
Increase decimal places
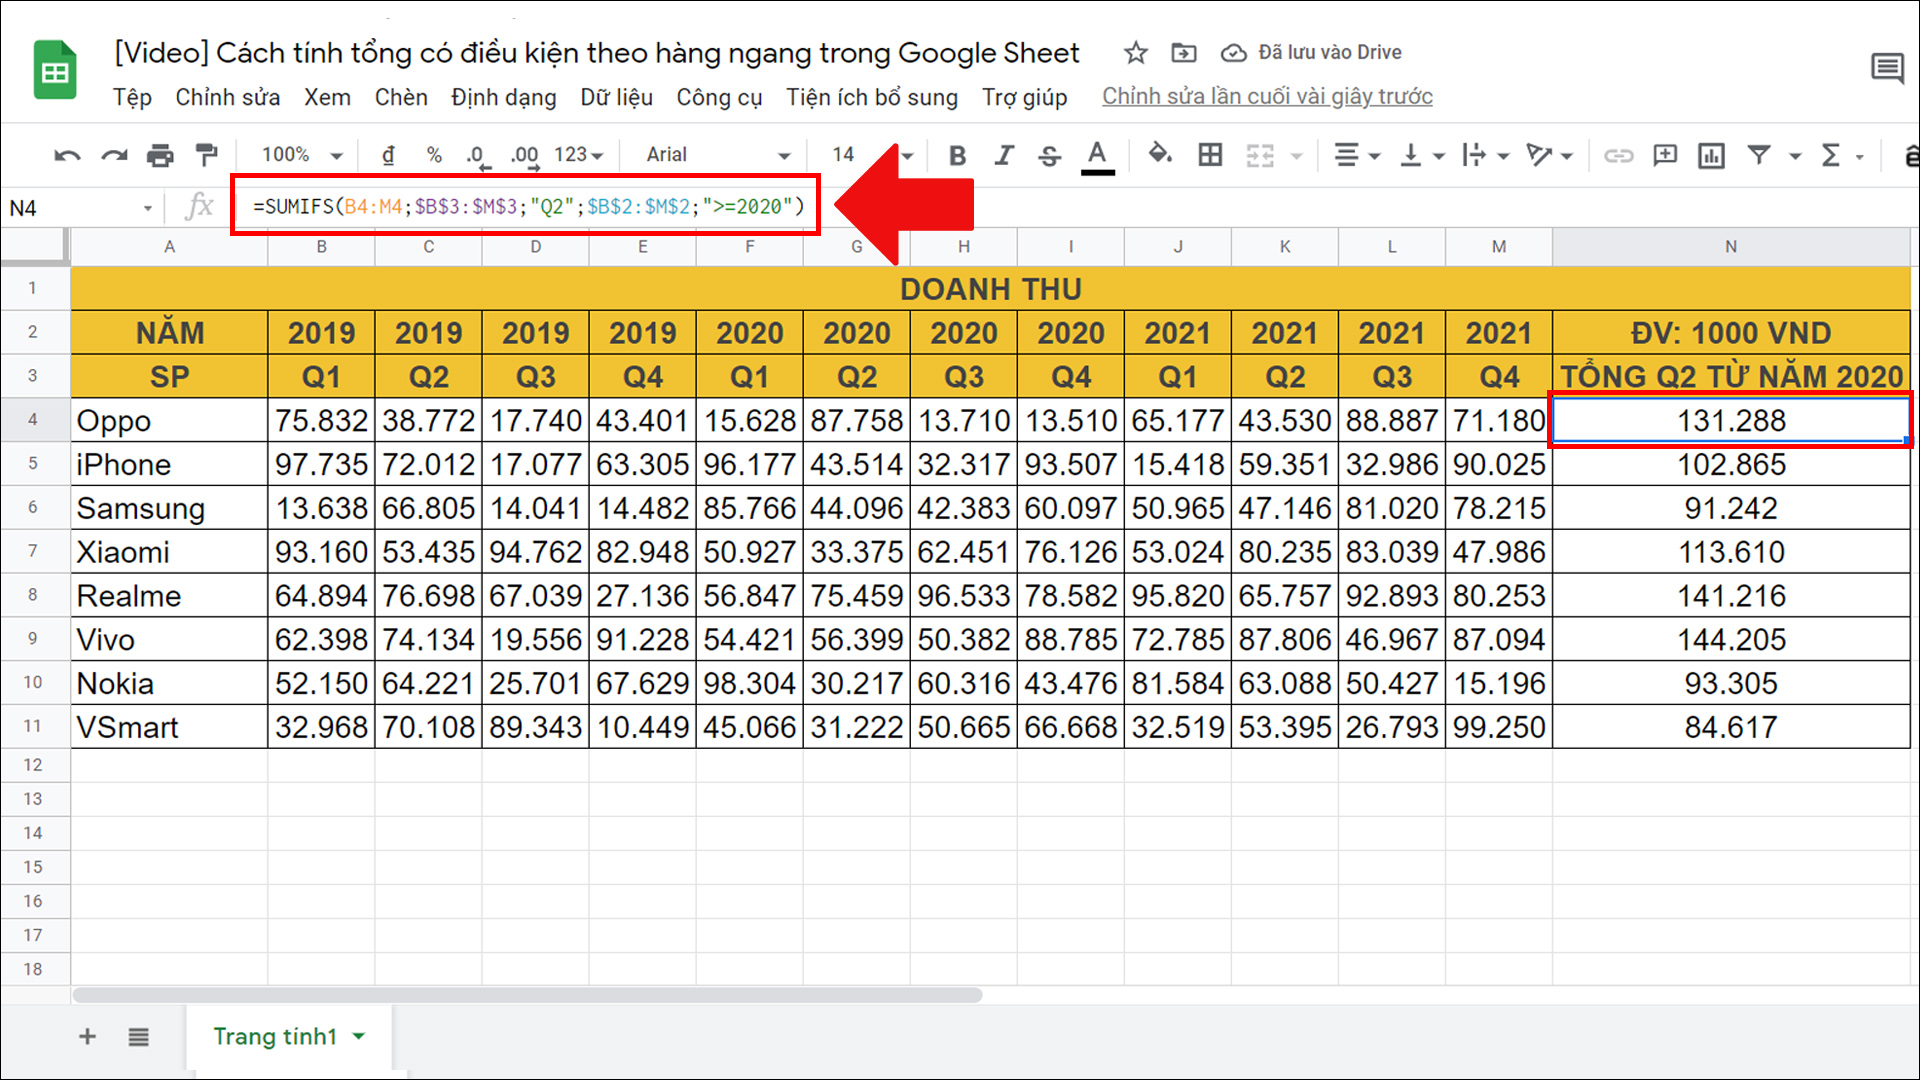pyautogui.click(x=525, y=155)
